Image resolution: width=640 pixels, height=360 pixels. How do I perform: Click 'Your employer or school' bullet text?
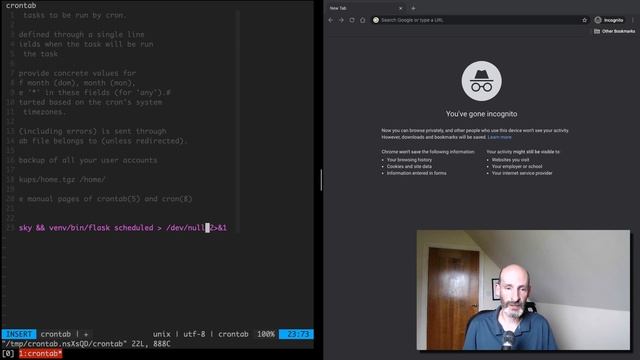tap(517, 167)
